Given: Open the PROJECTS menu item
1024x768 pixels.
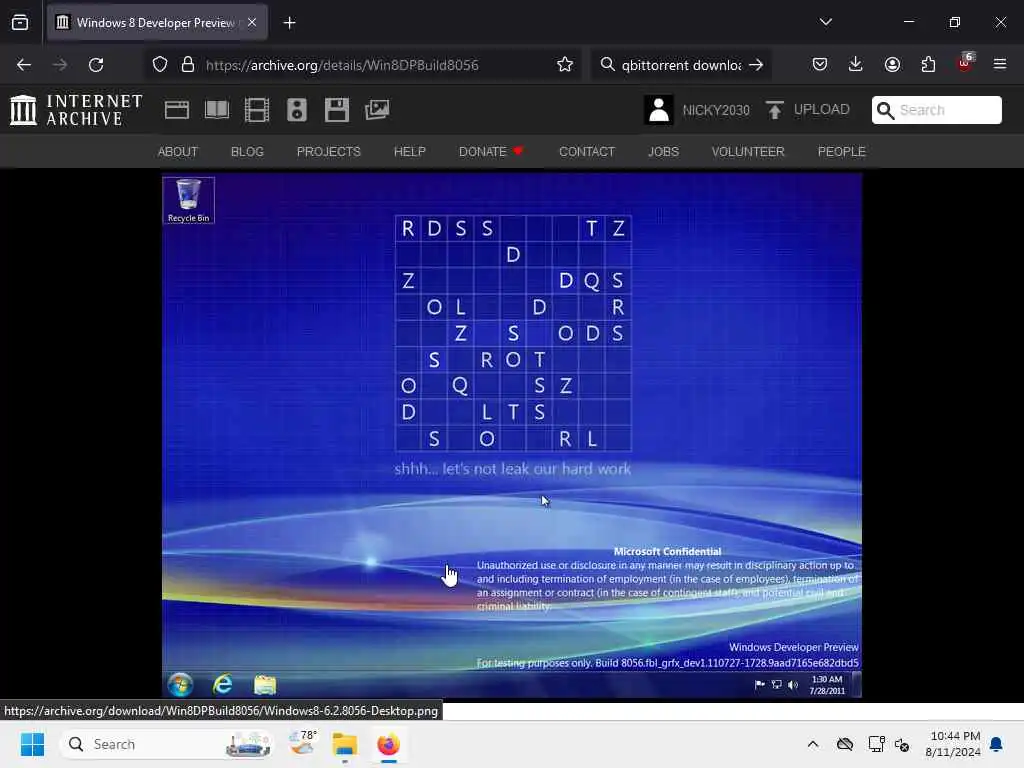Looking at the screenshot, I should pyautogui.click(x=328, y=152).
